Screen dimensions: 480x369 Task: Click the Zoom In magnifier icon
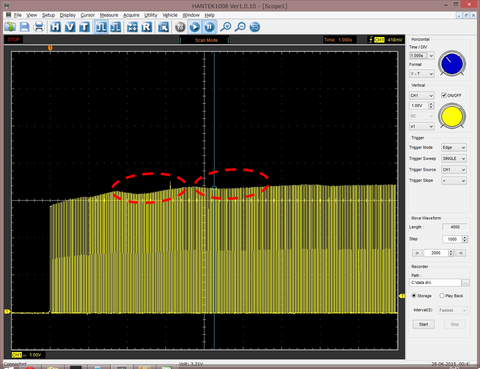(226, 27)
